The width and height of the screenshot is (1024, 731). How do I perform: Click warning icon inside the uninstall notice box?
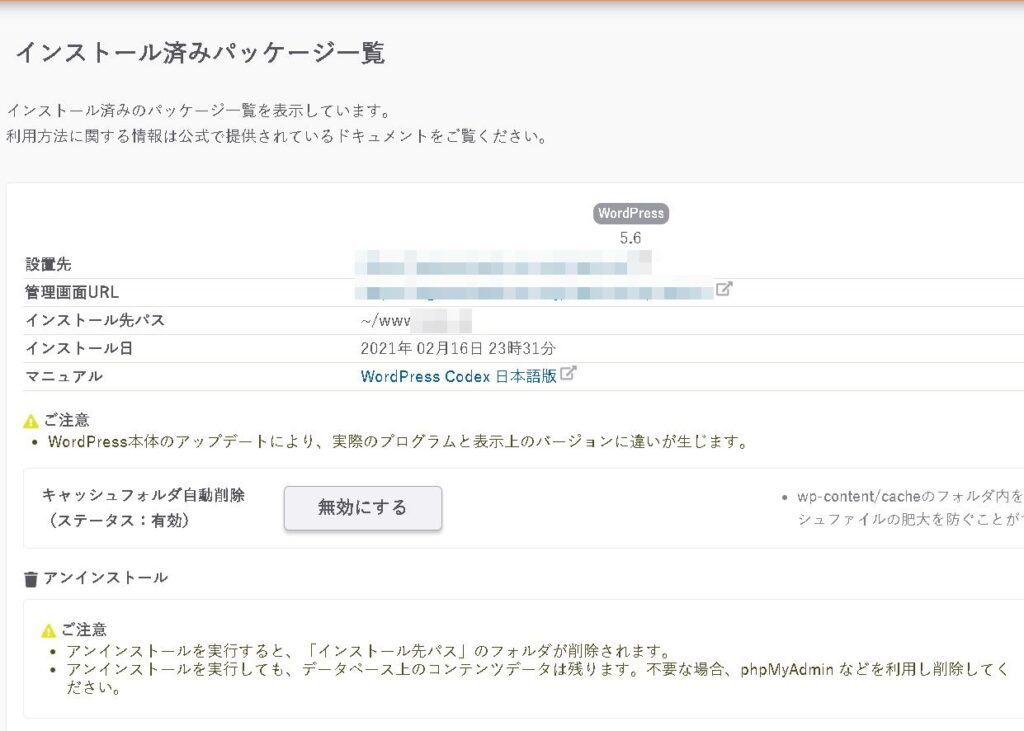pos(48,631)
